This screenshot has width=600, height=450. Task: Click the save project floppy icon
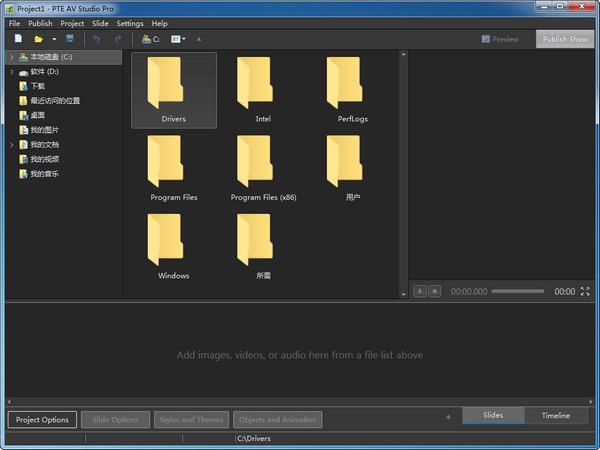pyautogui.click(x=69, y=39)
